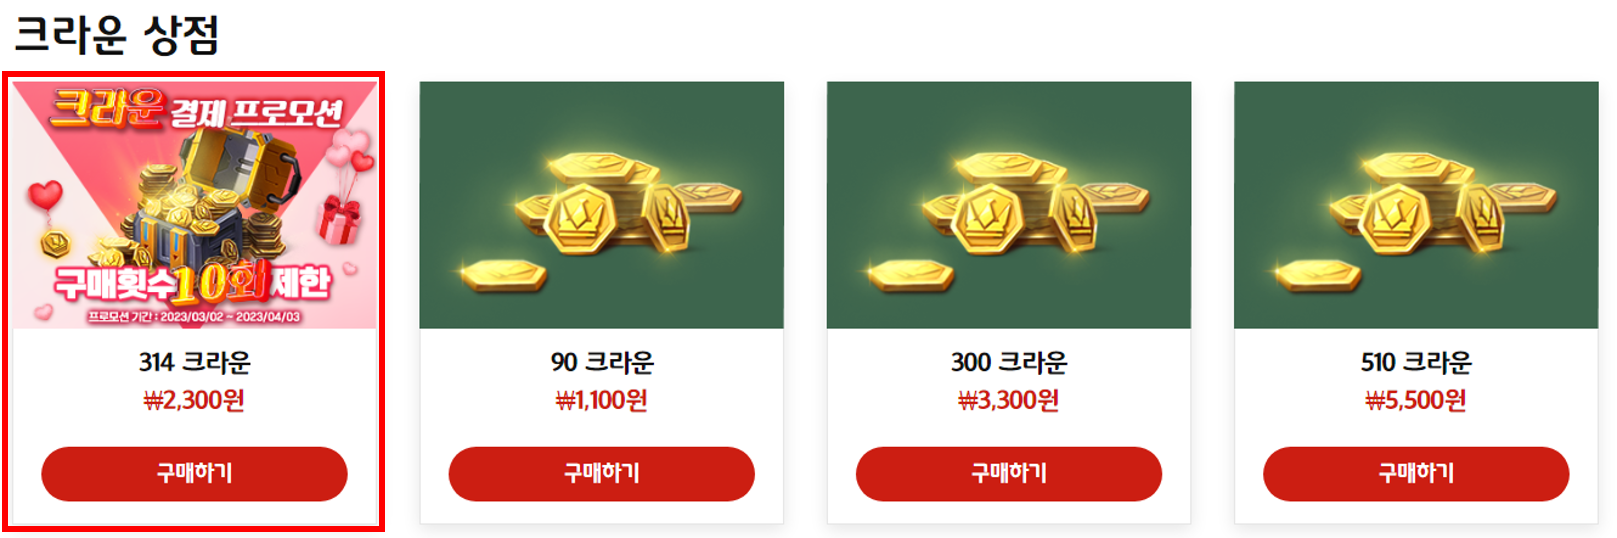This screenshot has height=538, width=1617.
Task: Click the ₩5,500원 price
Action: coord(1416,401)
